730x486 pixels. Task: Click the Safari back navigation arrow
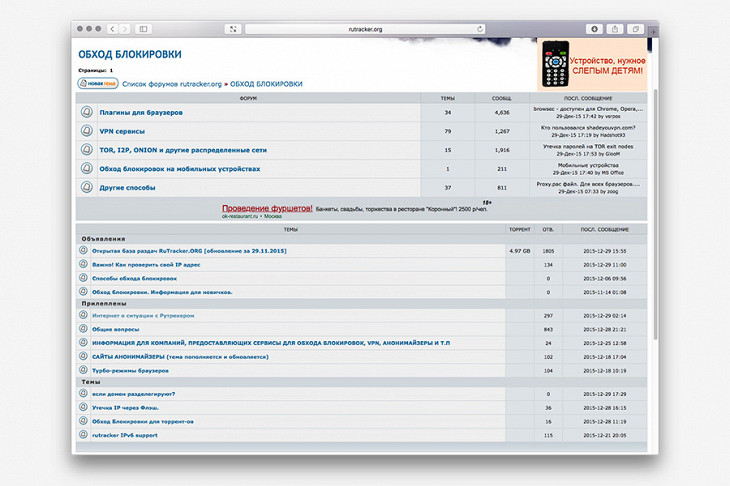point(112,29)
